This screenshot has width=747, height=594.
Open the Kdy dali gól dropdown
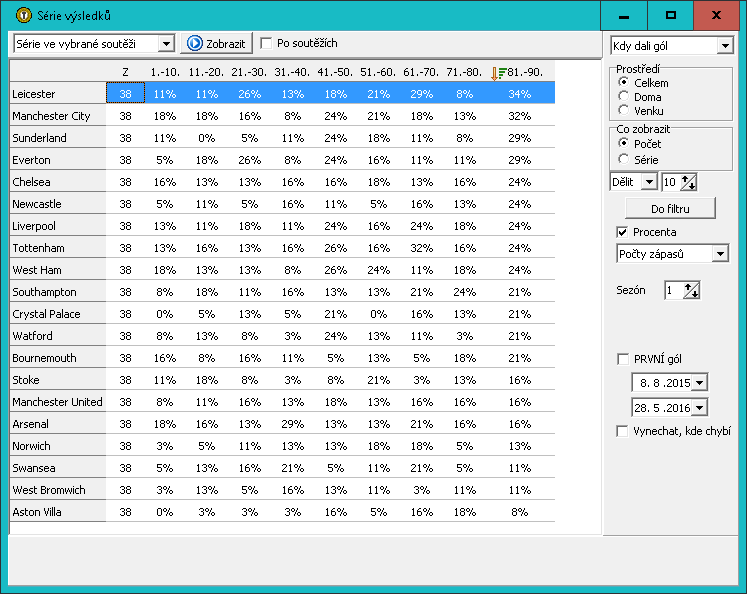point(725,46)
